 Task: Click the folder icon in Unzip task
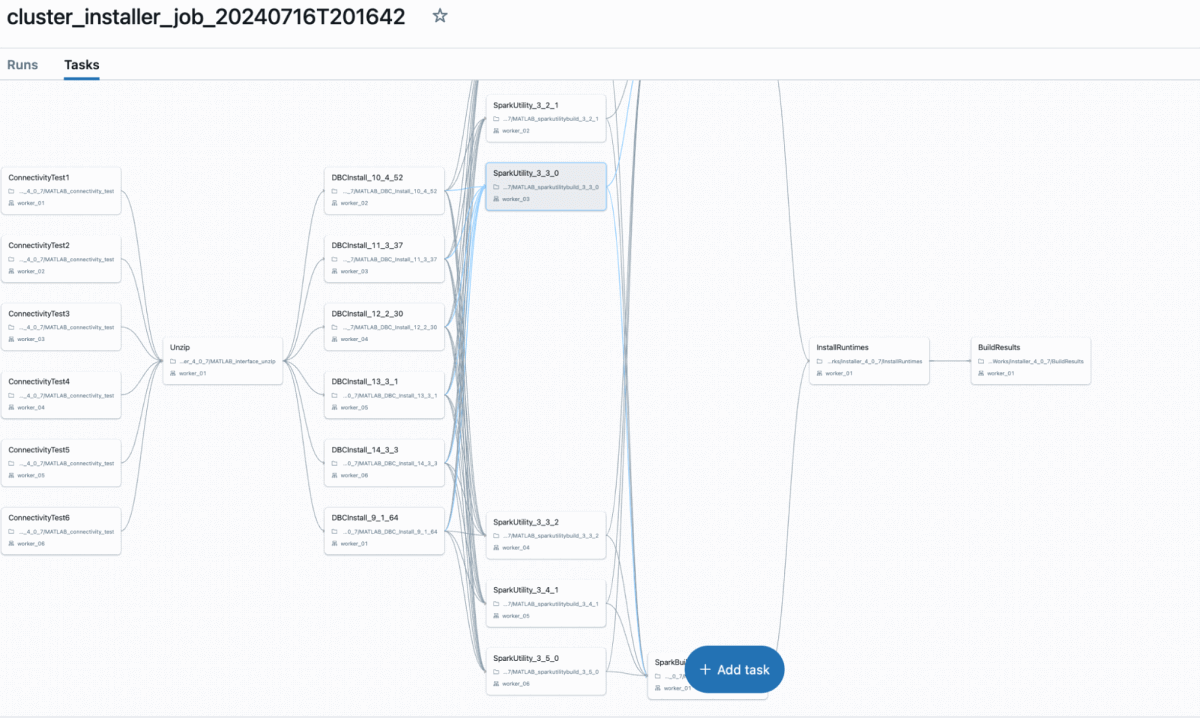(173, 360)
